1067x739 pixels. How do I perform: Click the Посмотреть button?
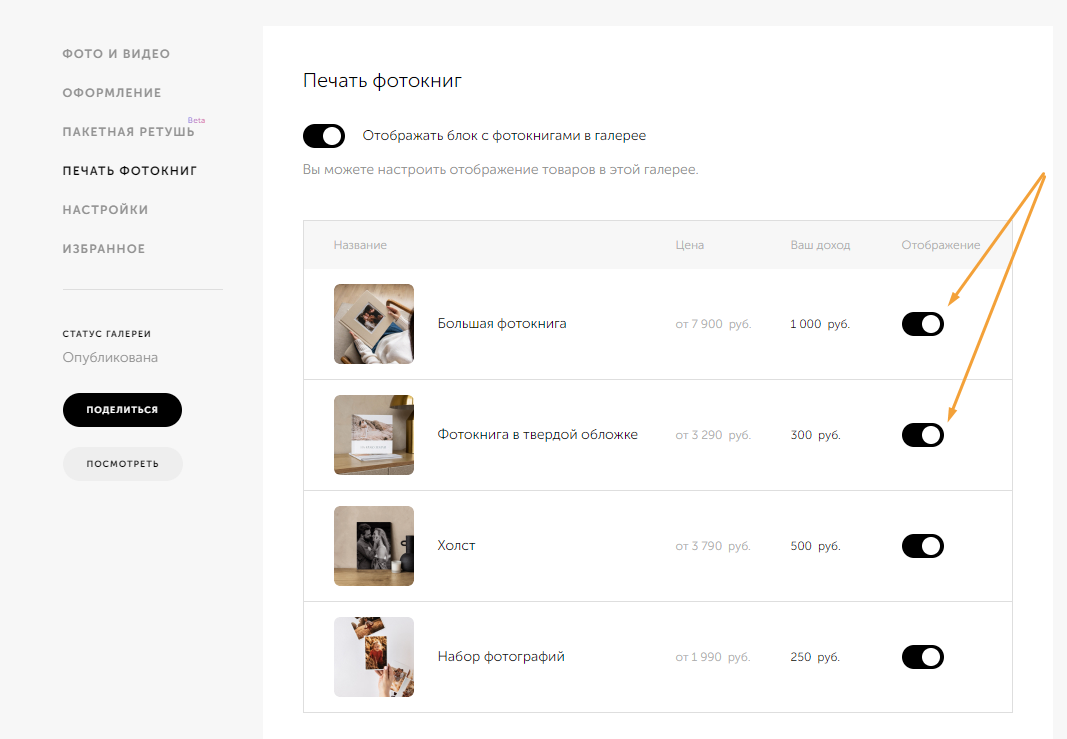point(122,464)
